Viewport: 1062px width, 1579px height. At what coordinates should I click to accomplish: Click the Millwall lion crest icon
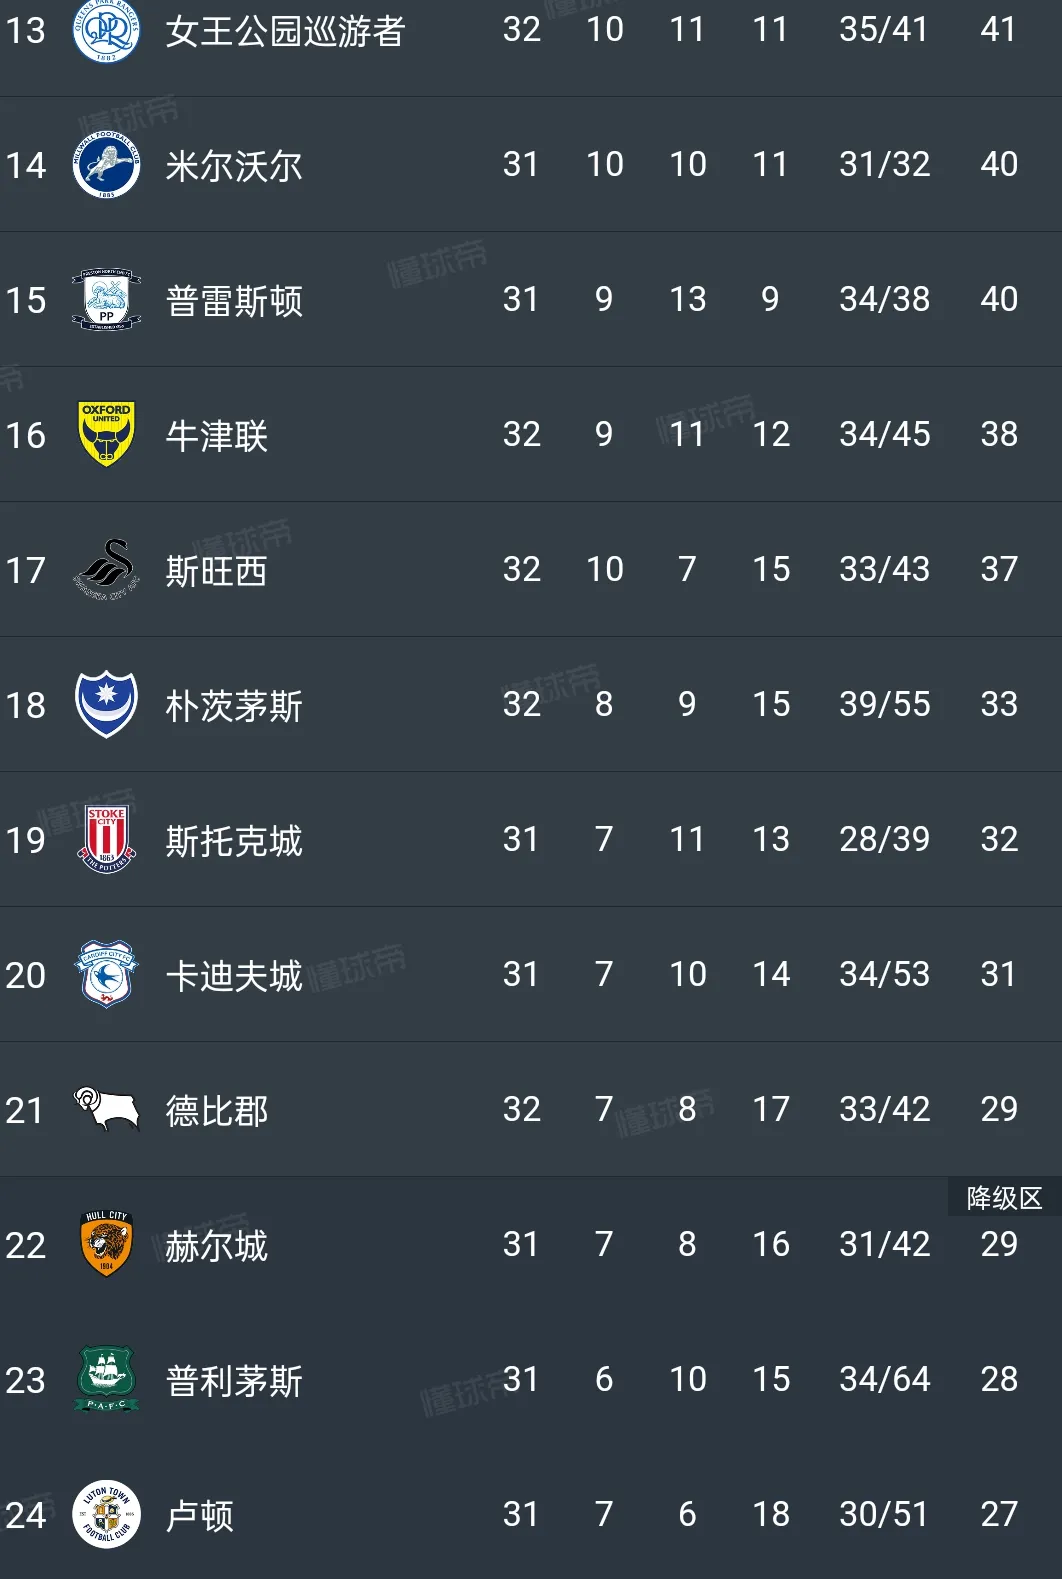106,165
